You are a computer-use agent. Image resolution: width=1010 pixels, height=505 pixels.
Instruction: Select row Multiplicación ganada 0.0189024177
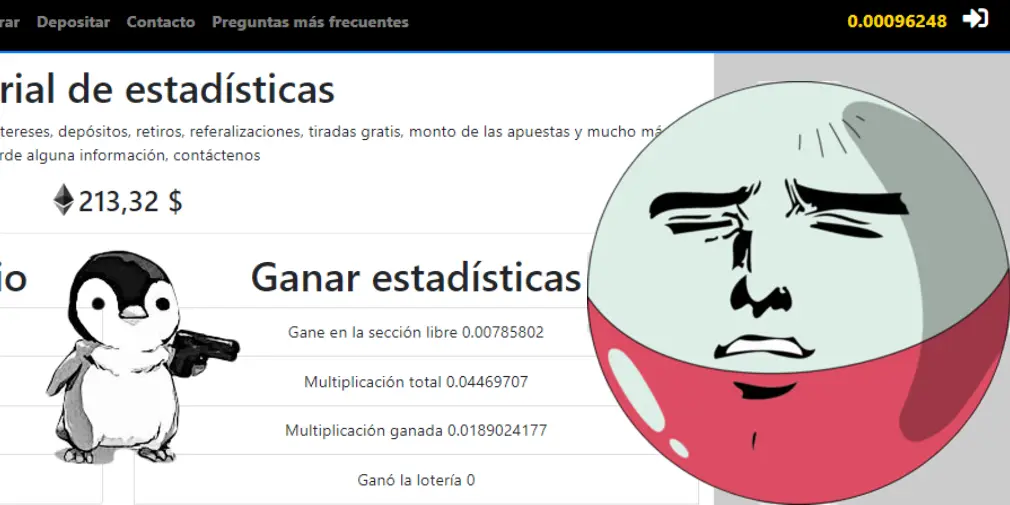pos(416,430)
